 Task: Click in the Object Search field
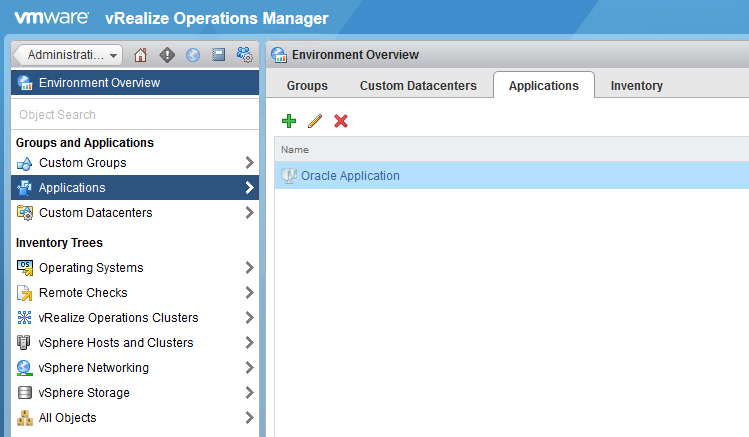pos(135,115)
